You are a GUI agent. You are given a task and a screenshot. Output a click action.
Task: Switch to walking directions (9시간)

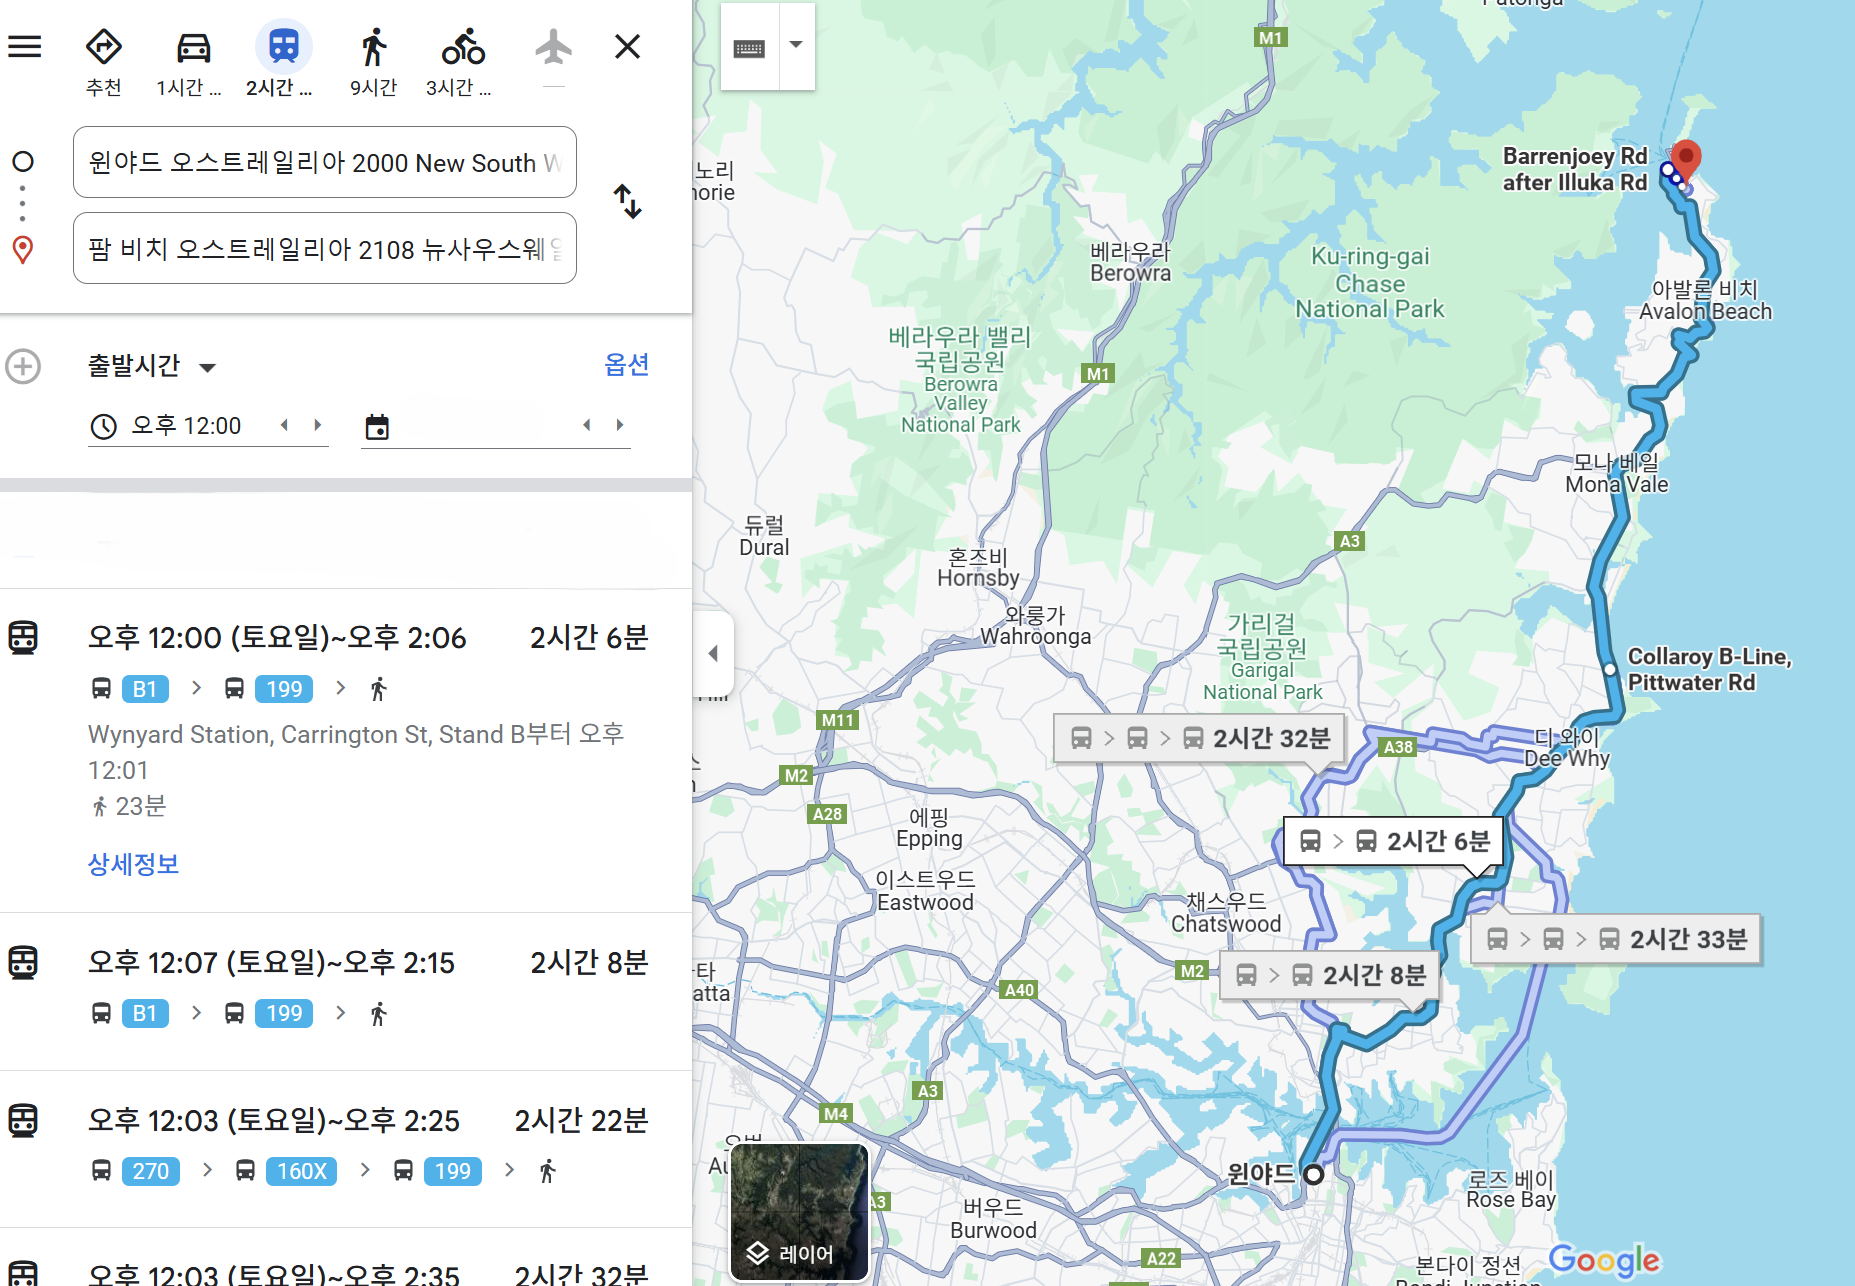(373, 62)
